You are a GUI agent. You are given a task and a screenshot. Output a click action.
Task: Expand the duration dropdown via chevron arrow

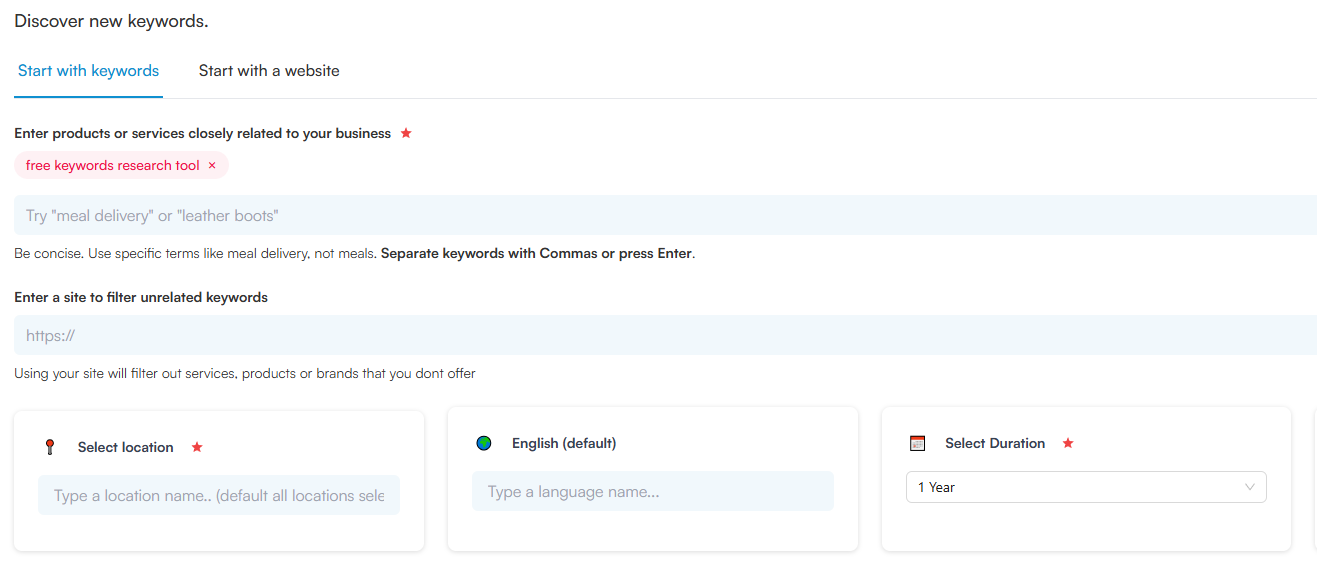point(1250,487)
